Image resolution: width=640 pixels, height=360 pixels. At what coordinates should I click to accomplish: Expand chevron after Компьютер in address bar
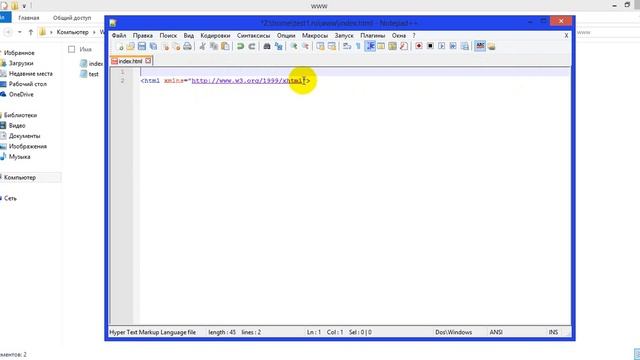(x=94, y=32)
